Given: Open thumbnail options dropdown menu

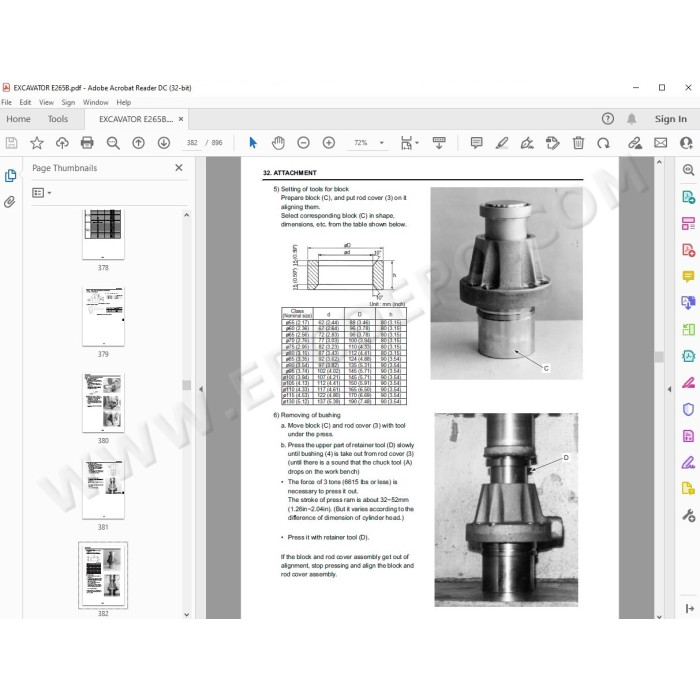Looking at the screenshot, I should tap(42, 193).
